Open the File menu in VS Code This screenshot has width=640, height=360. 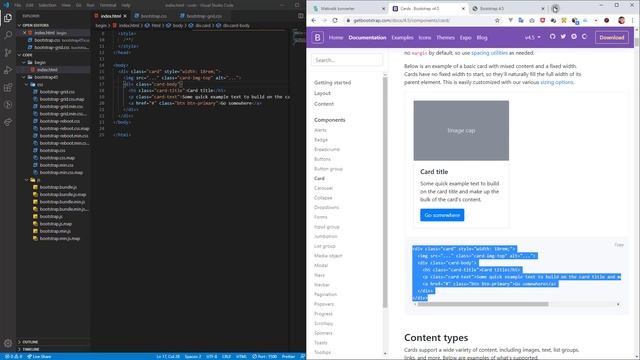[18, 5]
